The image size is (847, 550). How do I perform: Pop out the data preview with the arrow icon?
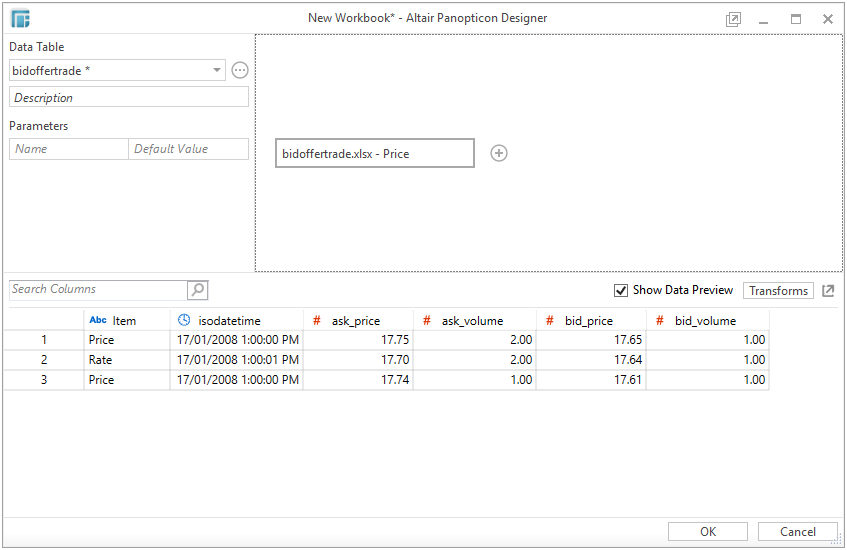(828, 291)
